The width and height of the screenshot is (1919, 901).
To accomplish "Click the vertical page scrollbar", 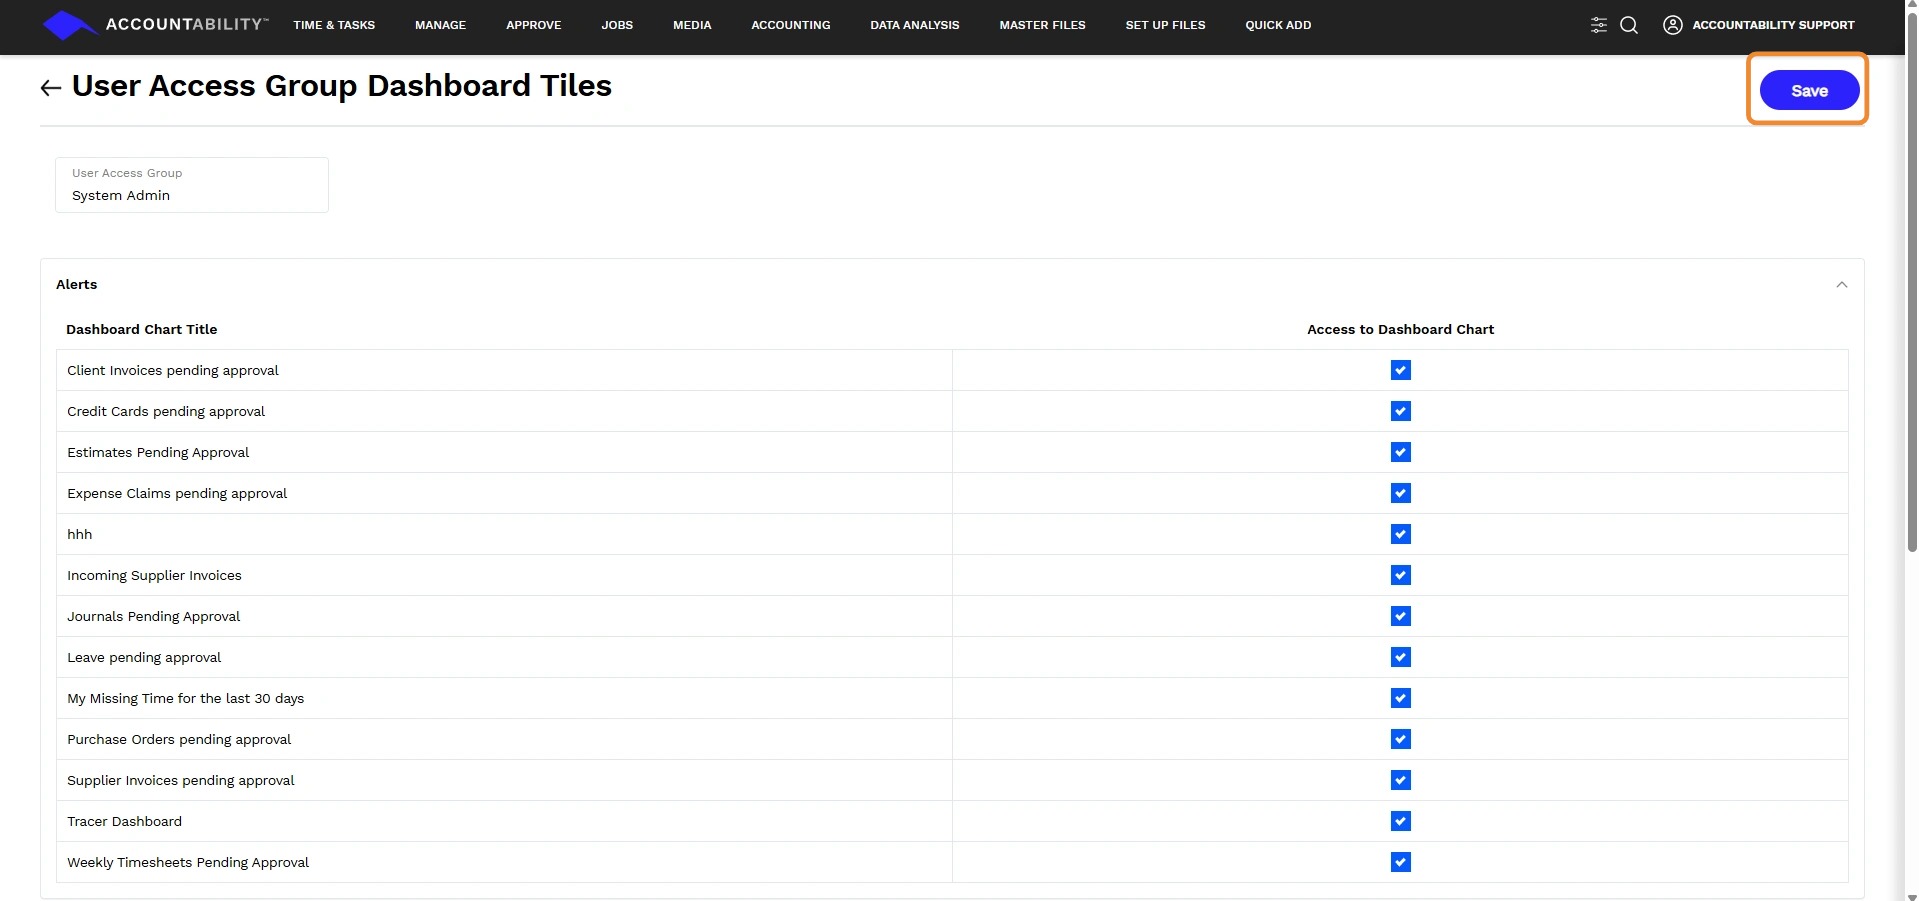I will pyautogui.click(x=1911, y=300).
